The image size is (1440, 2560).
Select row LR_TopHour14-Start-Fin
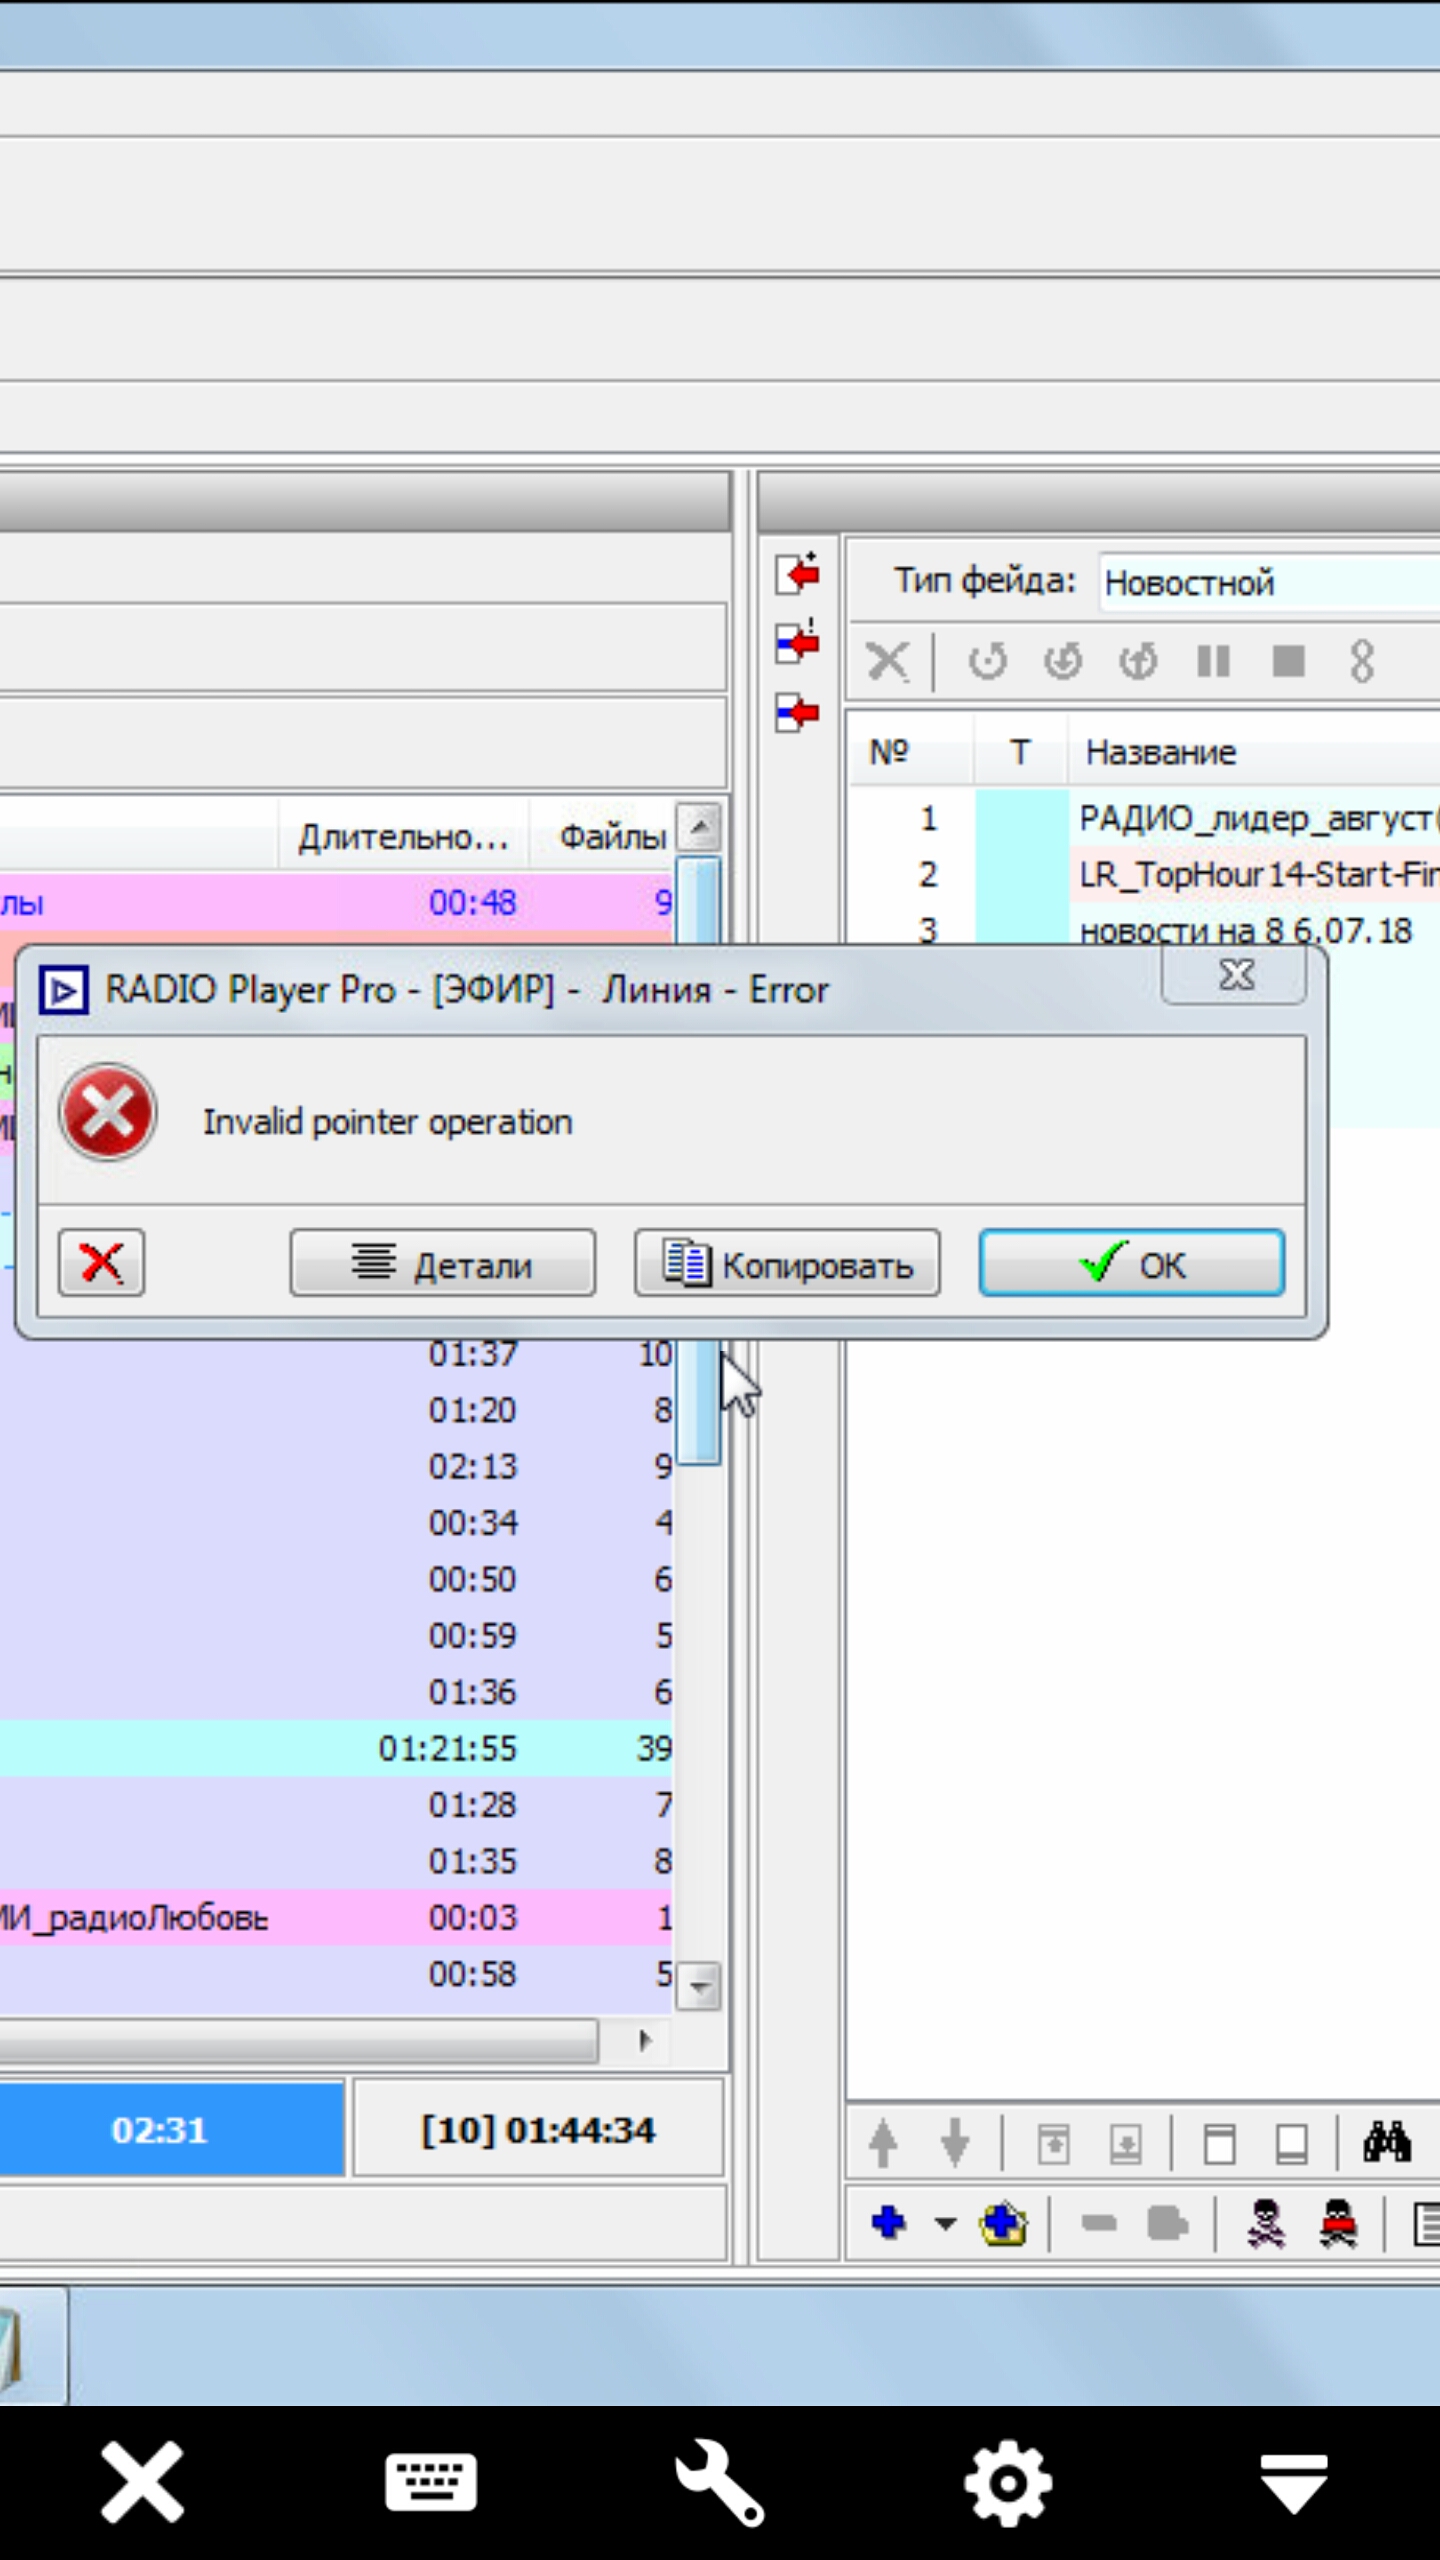click(1144, 874)
